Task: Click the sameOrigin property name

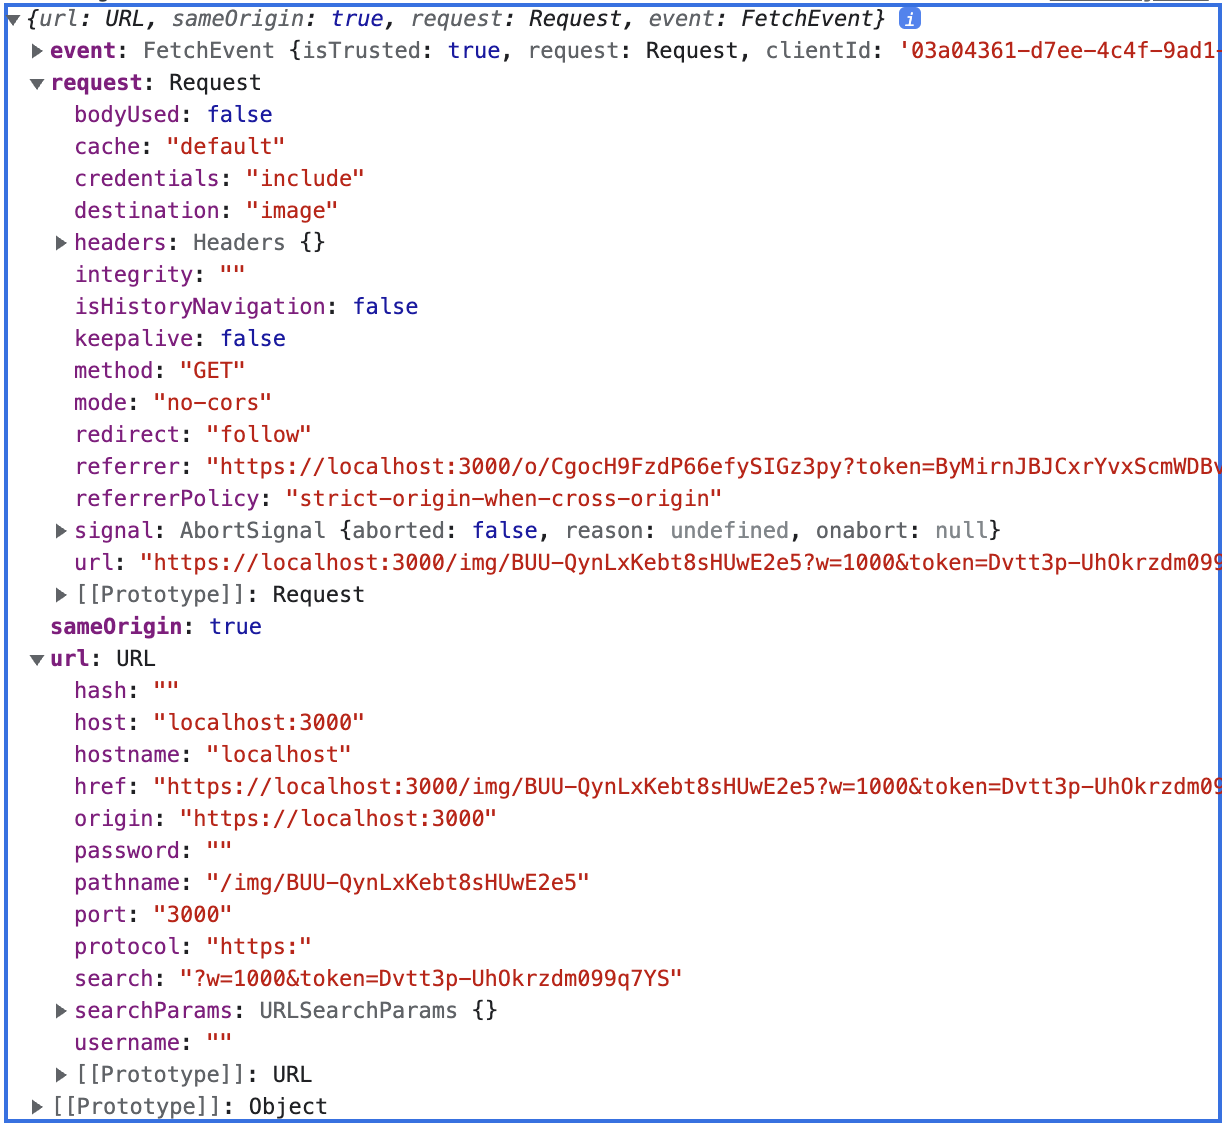Action: click(116, 627)
